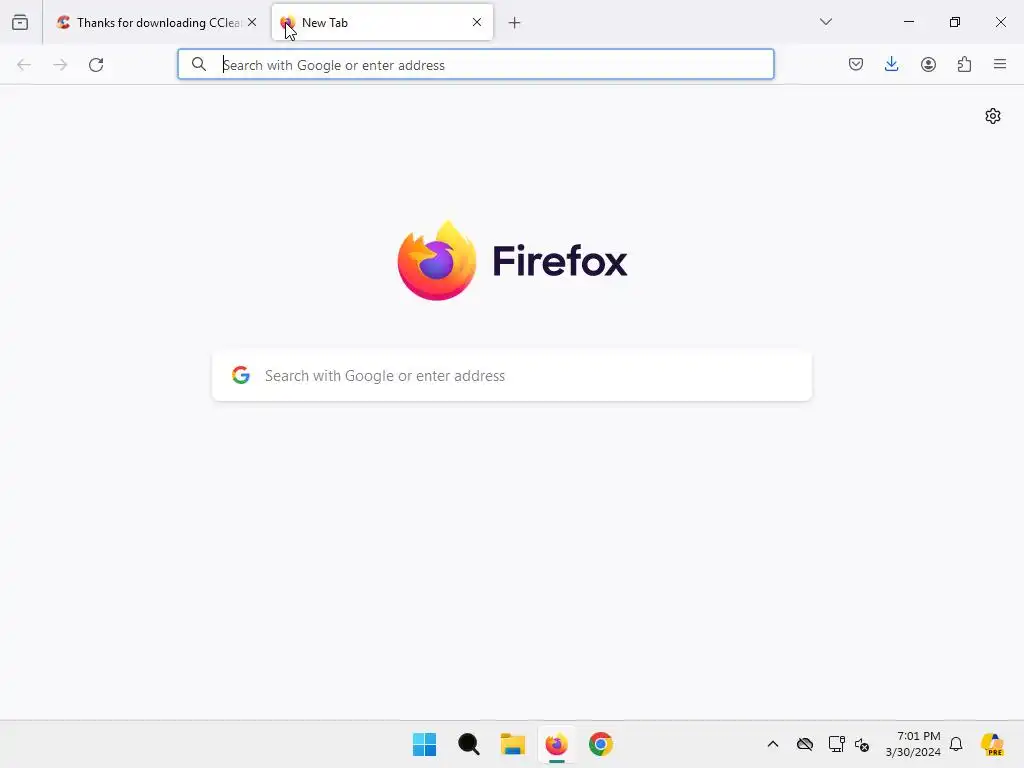Viewport: 1024px width, 768px height.
Task: Go back one page
Action: [x=24, y=65]
